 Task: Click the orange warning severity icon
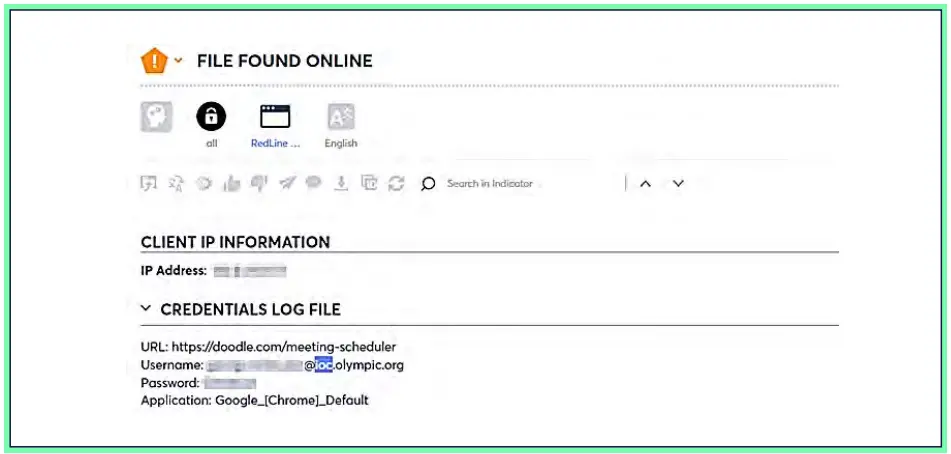pyautogui.click(x=154, y=61)
